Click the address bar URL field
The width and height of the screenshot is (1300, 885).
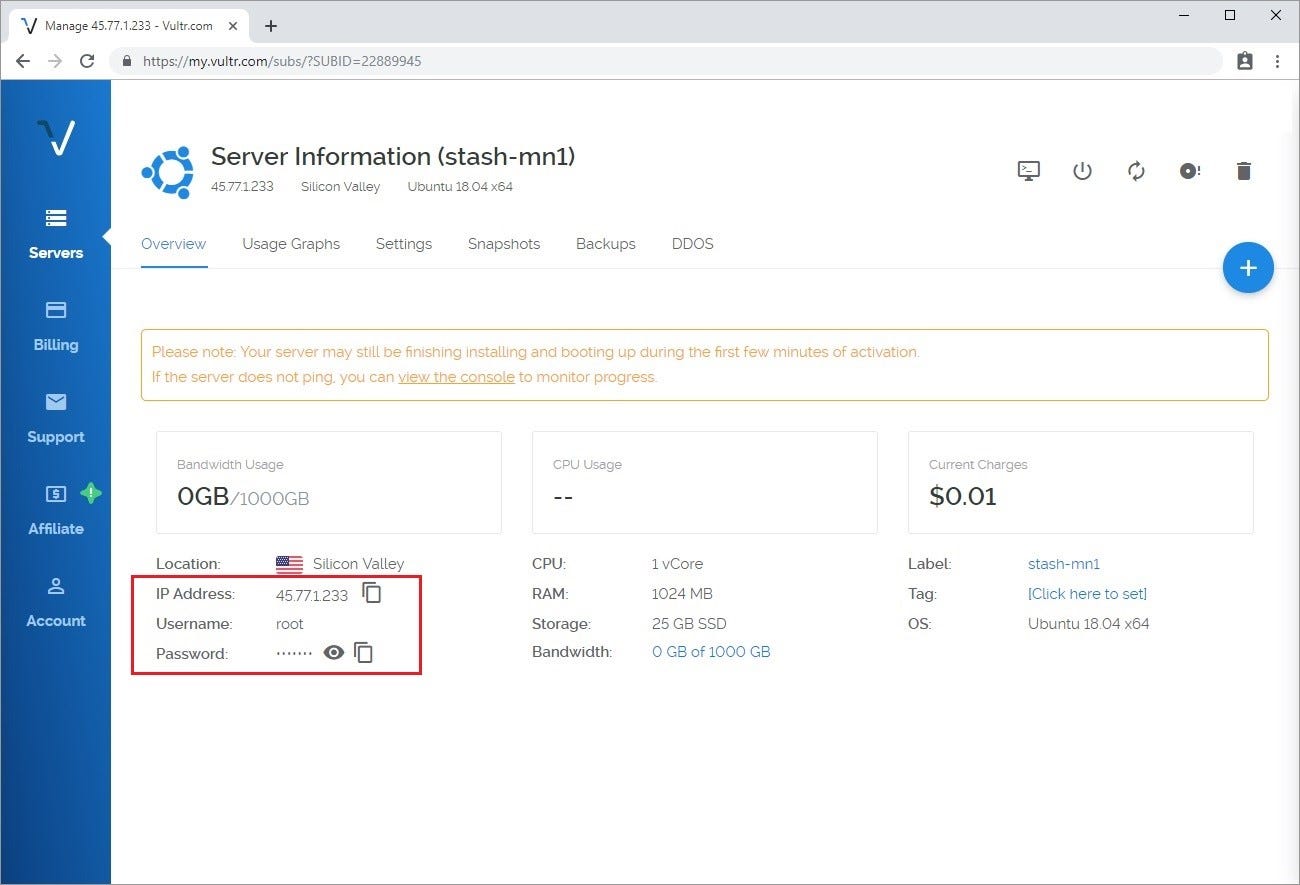665,61
